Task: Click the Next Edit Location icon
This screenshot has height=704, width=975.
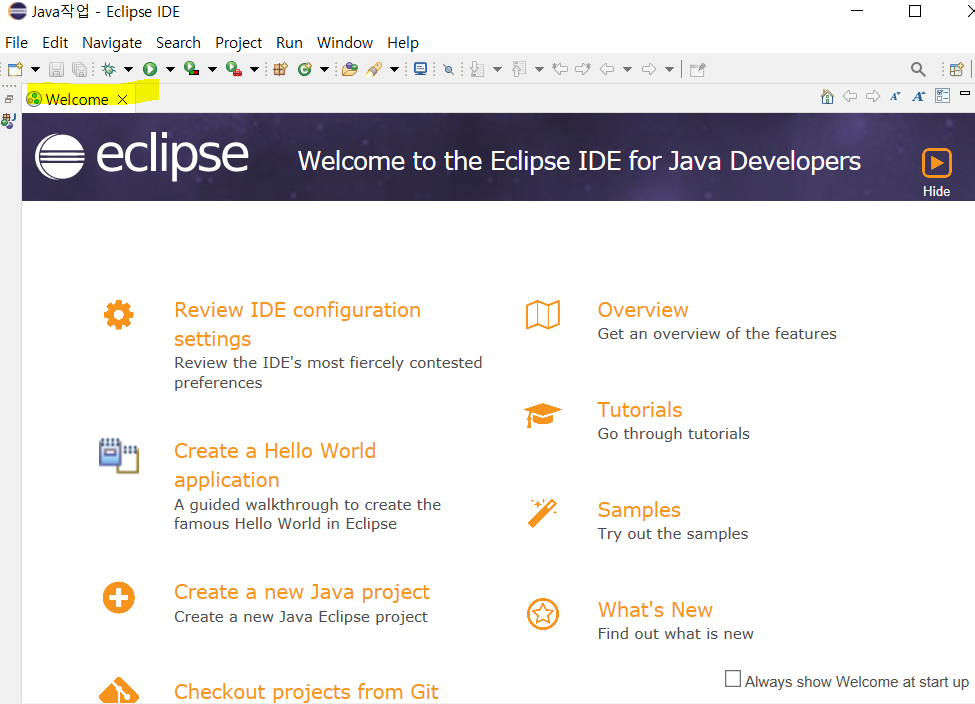Action: point(583,69)
